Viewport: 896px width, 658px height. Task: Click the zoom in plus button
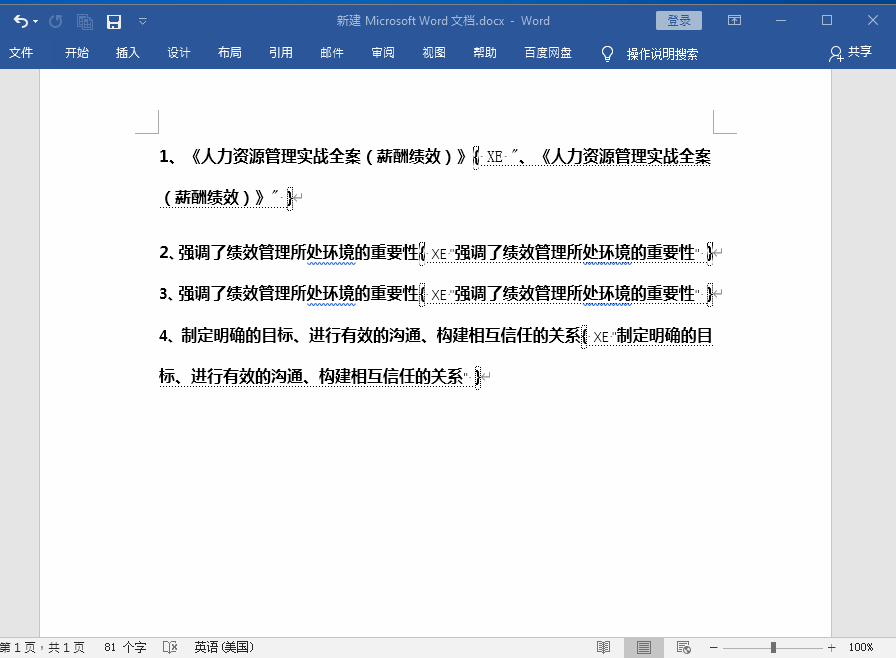(831, 647)
